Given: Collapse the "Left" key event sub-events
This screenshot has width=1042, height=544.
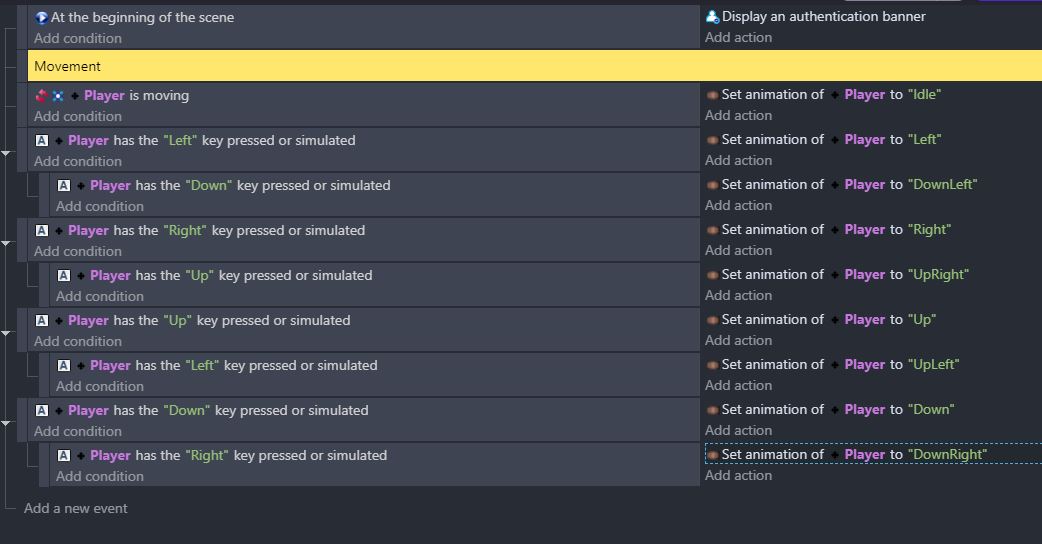Looking at the screenshot, I should pos(5,153).
